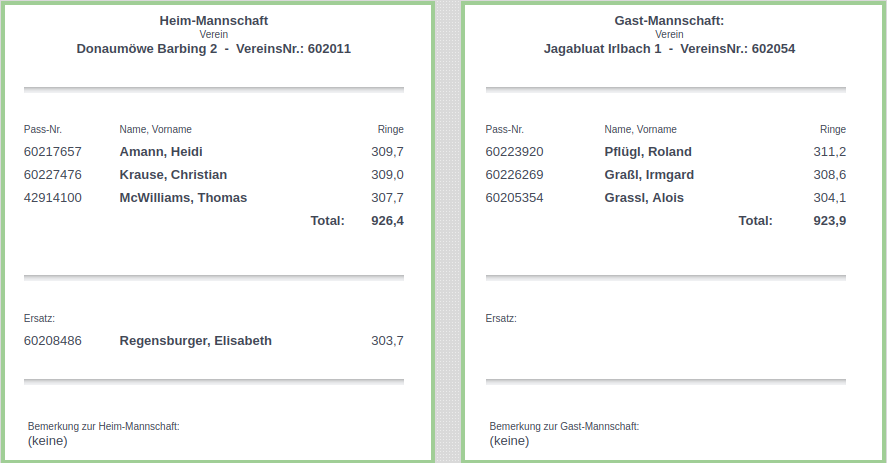
Task: Click on McWilliams, Thomas
Action: coord(183,198)
